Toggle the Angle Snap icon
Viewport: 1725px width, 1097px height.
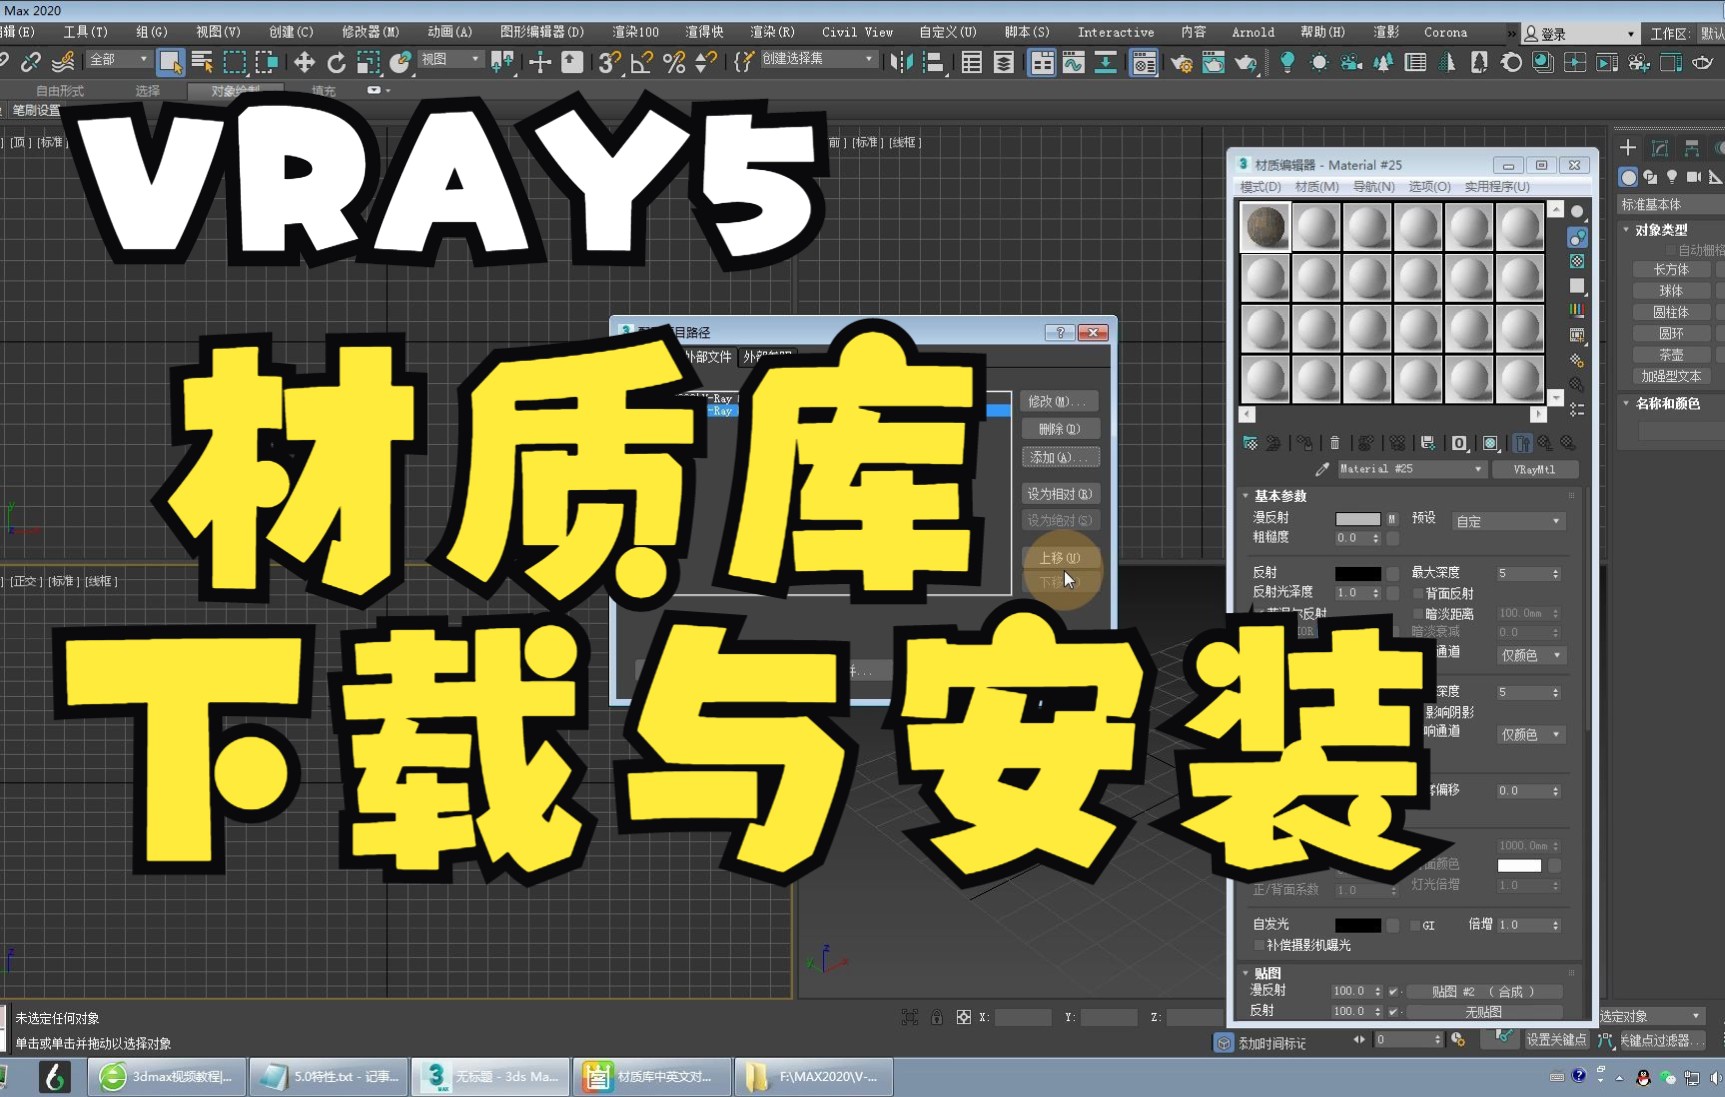coord(641,63)
